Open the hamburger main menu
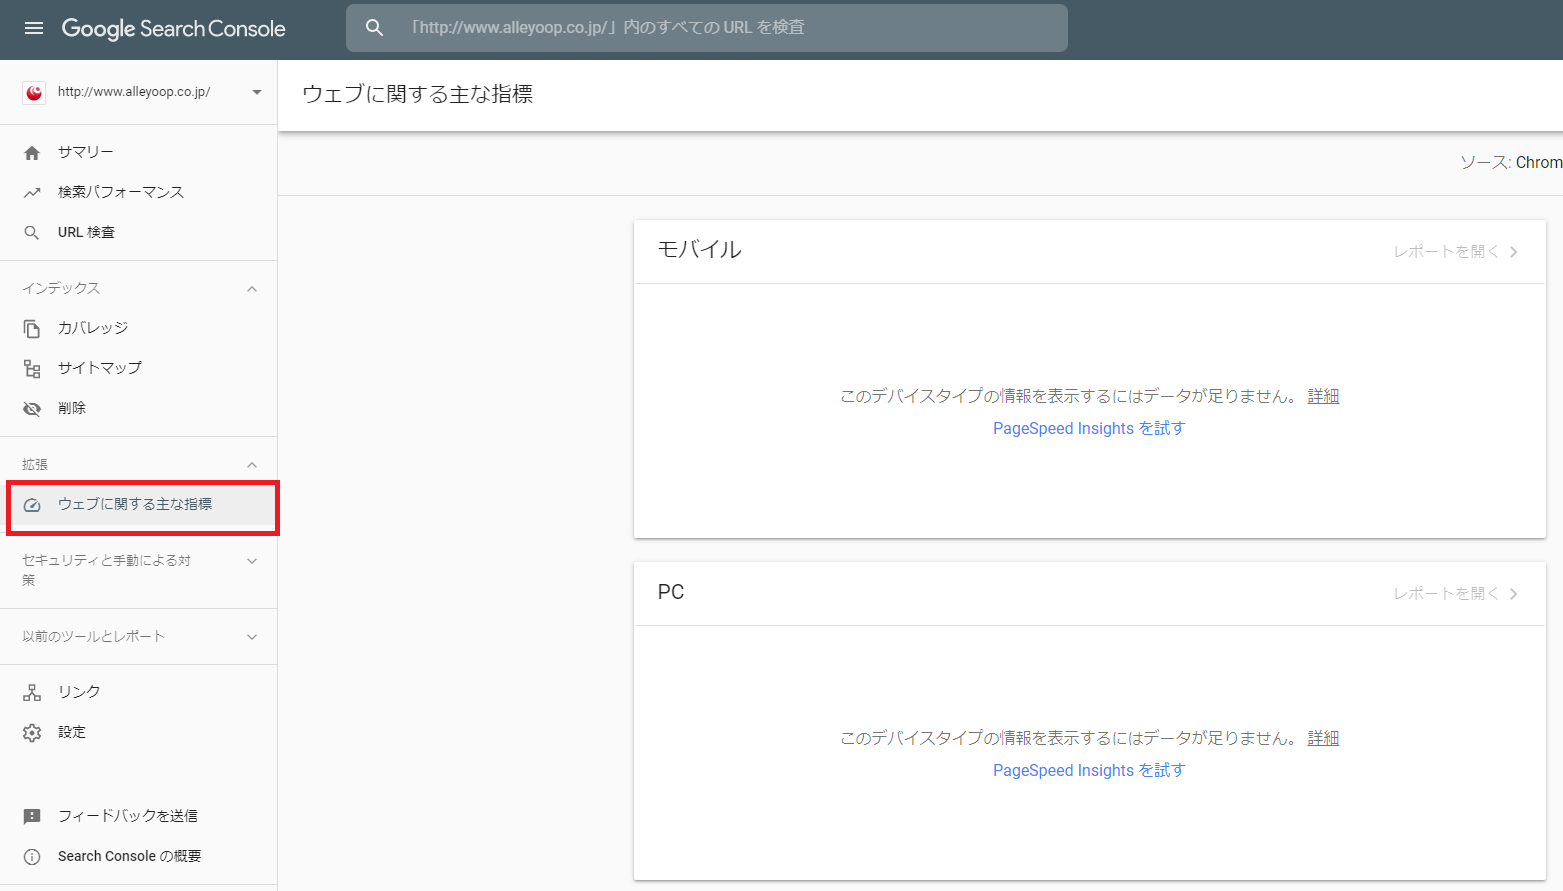This screenshot has width=1563, height=891. pos(34,28)
